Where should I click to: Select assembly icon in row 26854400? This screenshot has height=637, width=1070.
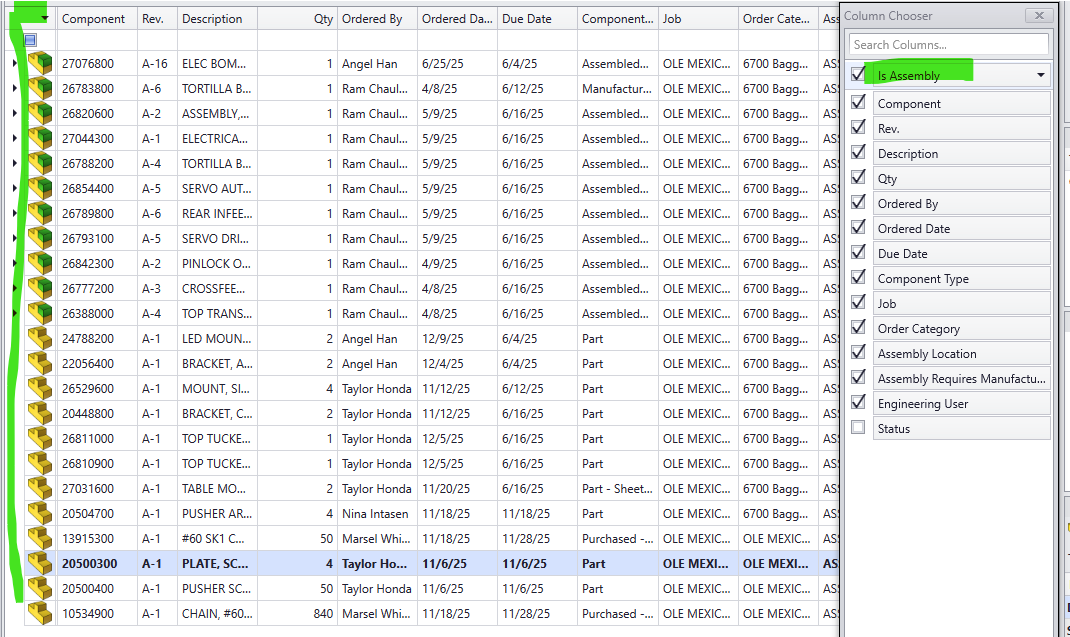40,189
